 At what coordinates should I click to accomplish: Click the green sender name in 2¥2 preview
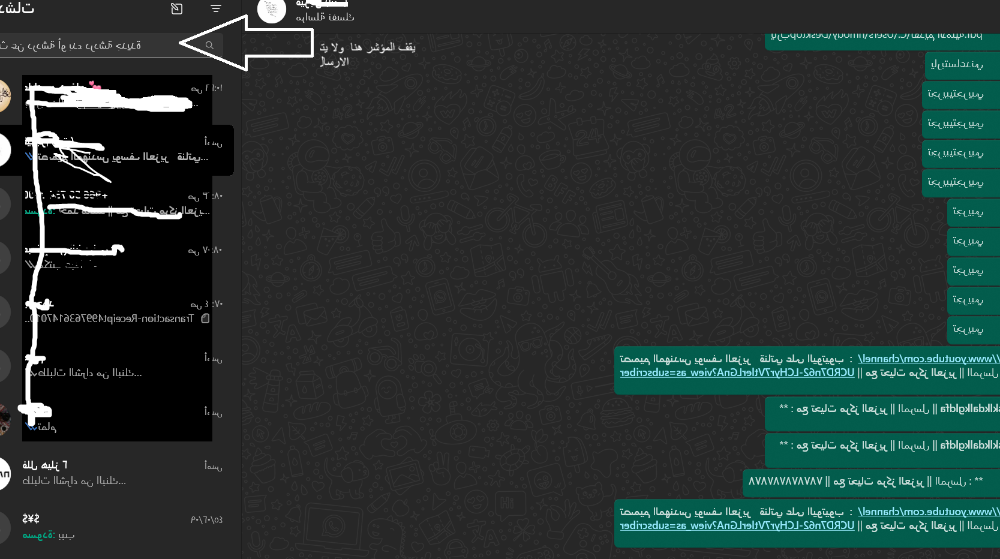tap(38, 535)
